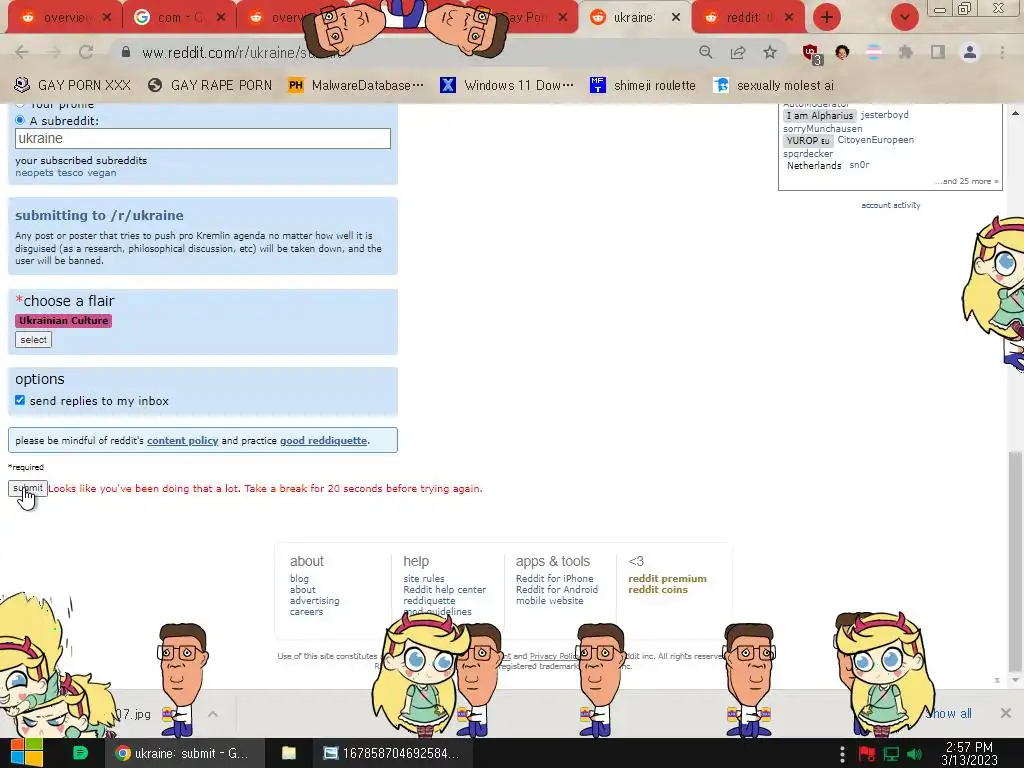Click the forward navigation arrow
This screenshot has width=1024, height=768.
(54, 52)
